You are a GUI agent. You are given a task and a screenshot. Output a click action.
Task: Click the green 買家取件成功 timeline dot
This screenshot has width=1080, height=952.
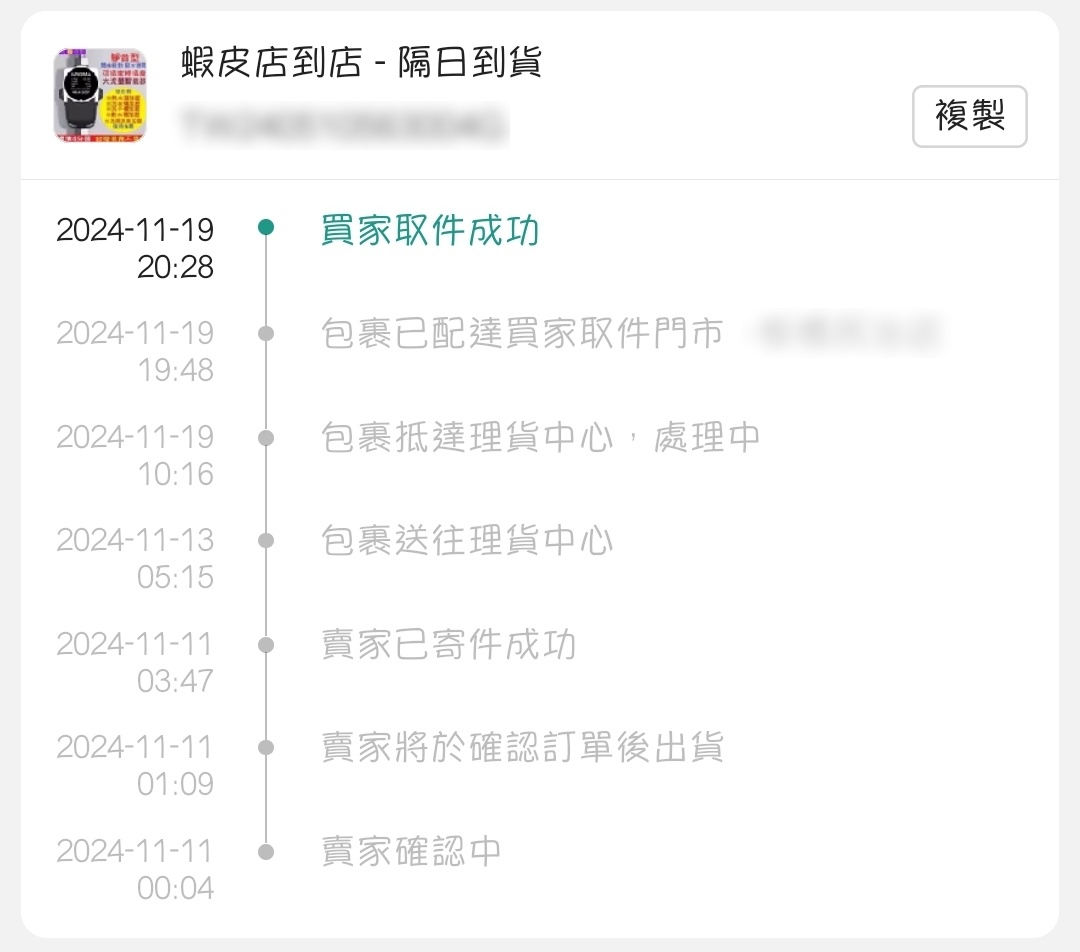point(266,227)
